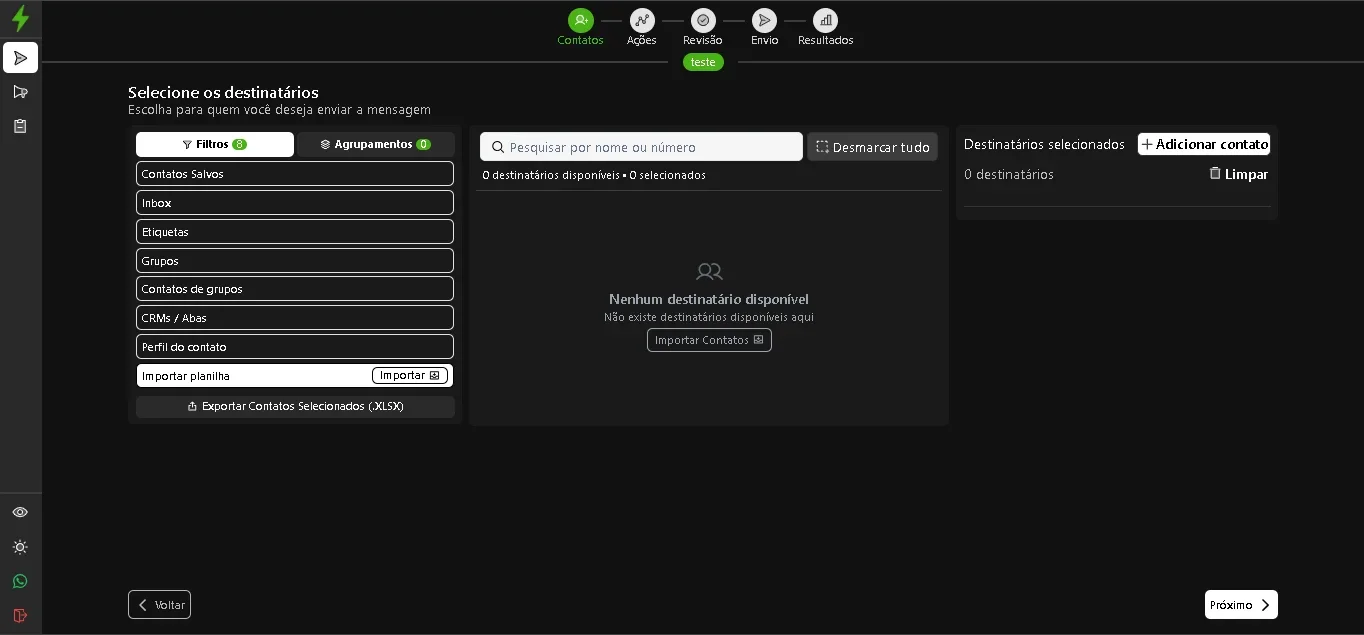Image resolution: width=1364 pixels, height=635 pixels.
Task: Click the green lightning bolt logo
Action: pyautogui.click(x=20, y=19)
